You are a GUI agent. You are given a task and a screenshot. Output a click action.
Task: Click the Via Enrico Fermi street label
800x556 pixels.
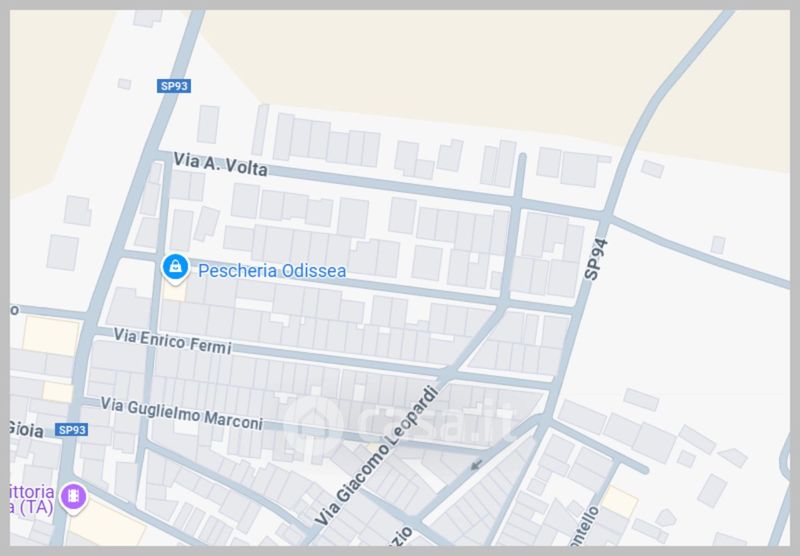tap(172, 341)
